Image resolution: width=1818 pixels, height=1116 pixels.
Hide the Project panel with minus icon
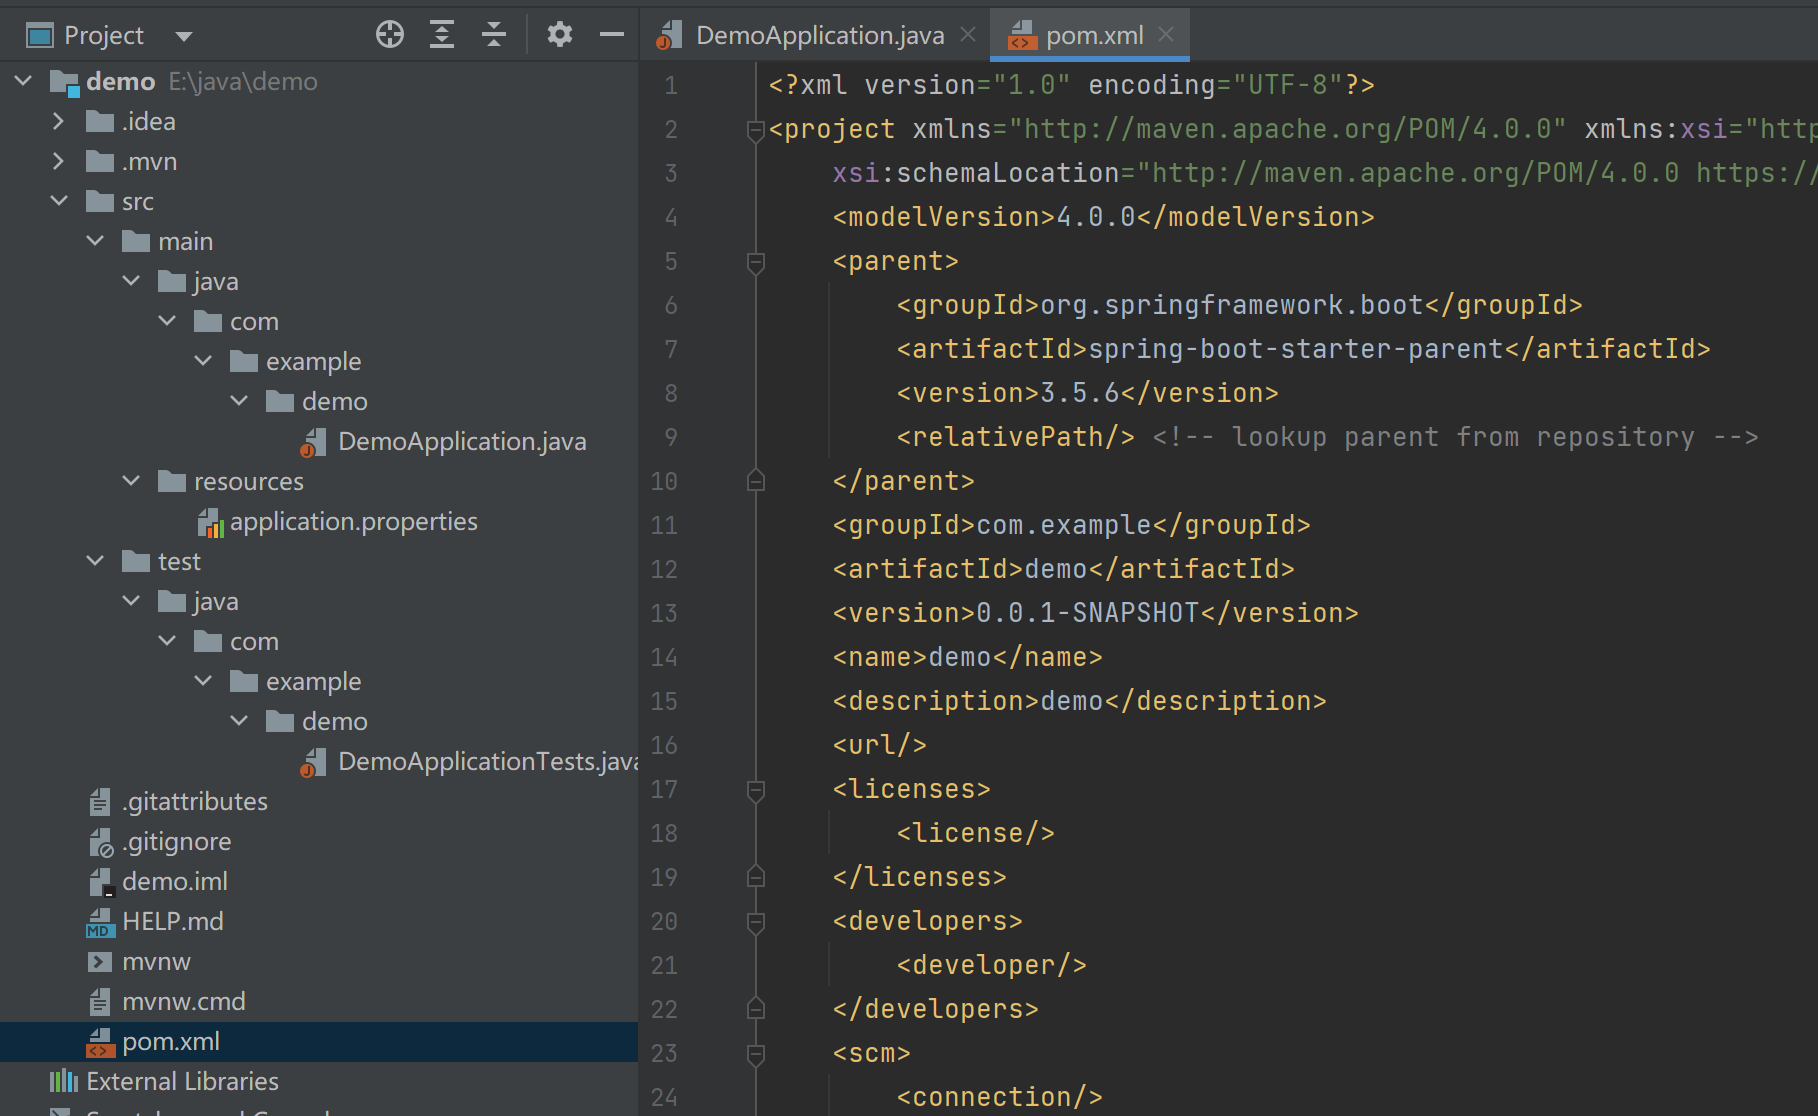tap(612, 35)
